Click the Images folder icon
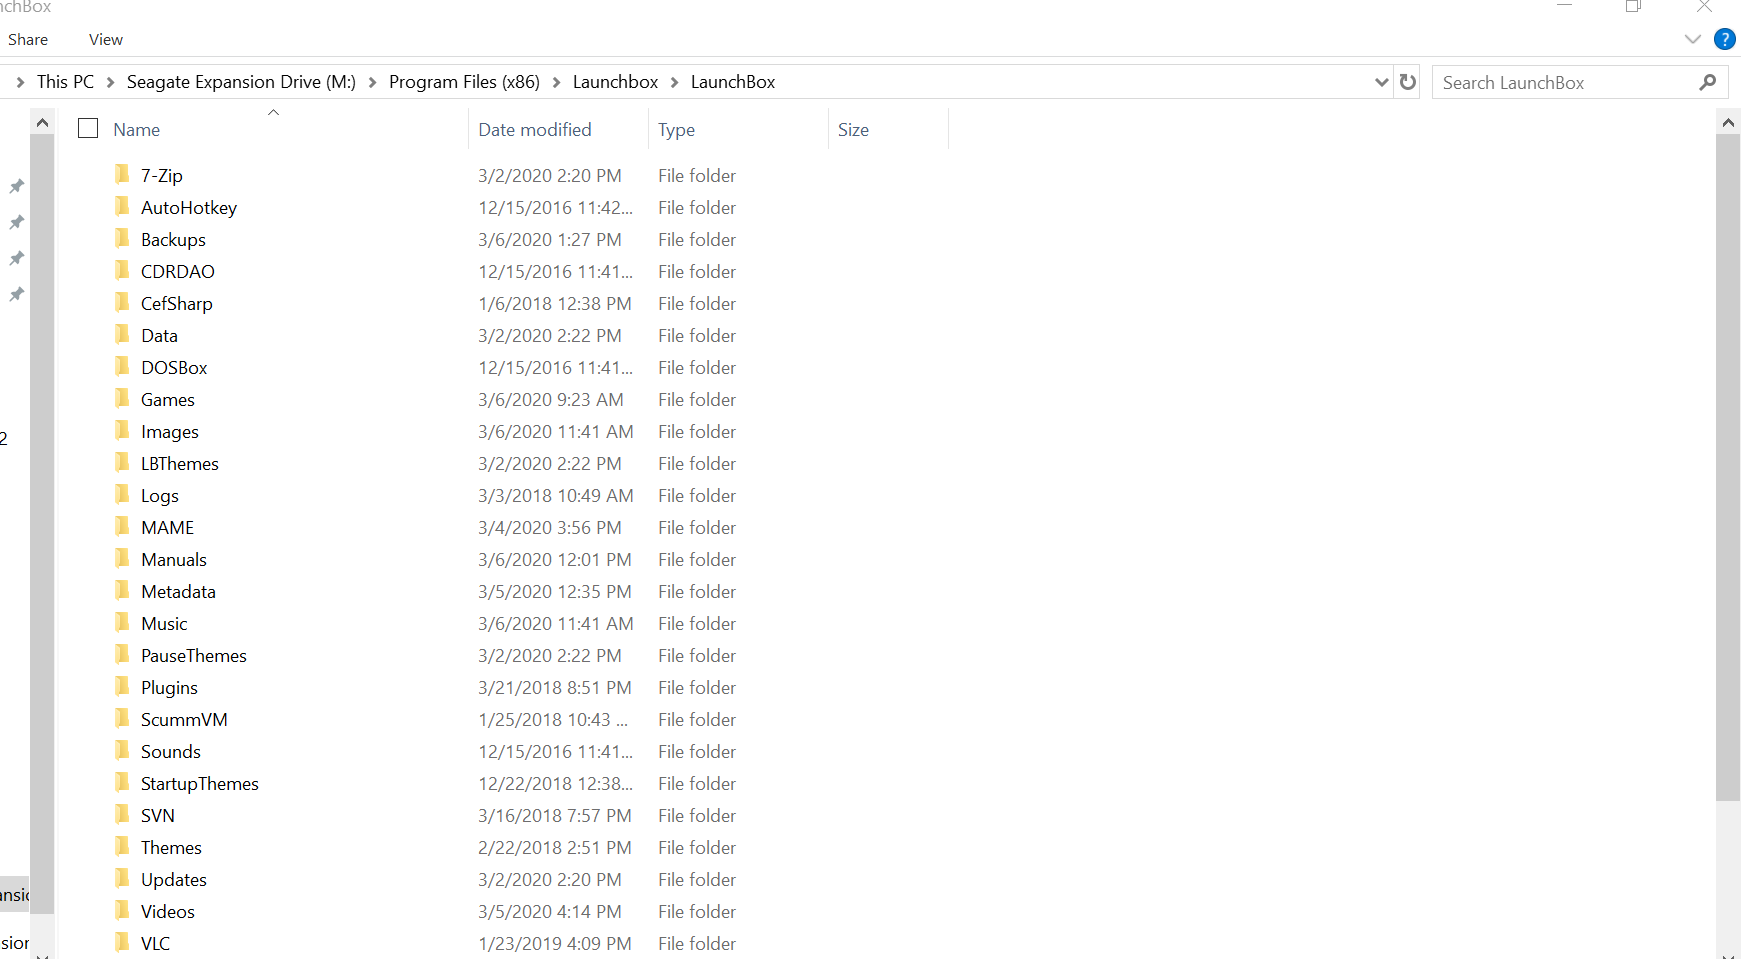This screenshot has width=1741, height=959. pyautogui.click(x=122, y=431)
